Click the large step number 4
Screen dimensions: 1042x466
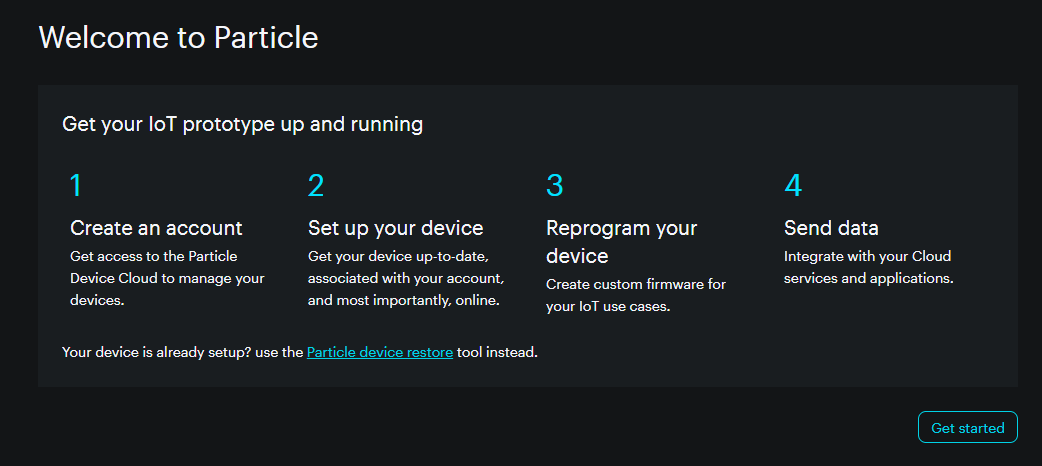pyautogui.click(x=793, y=186)
